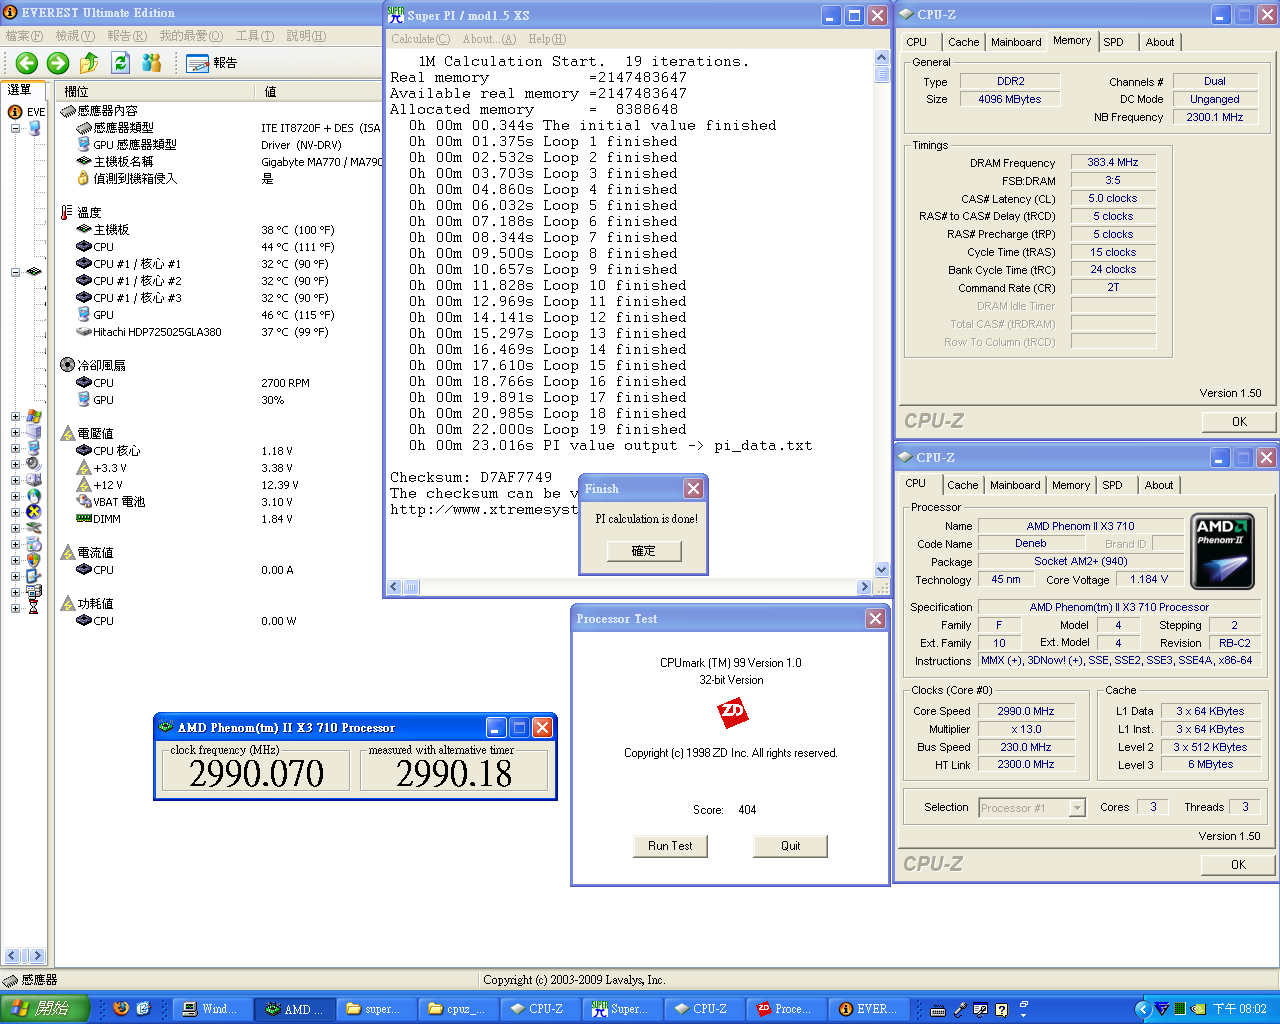1280x1024 pixels.
Task: Expand hidden system tray icons arrow
Action: tap(1142, 1009)
